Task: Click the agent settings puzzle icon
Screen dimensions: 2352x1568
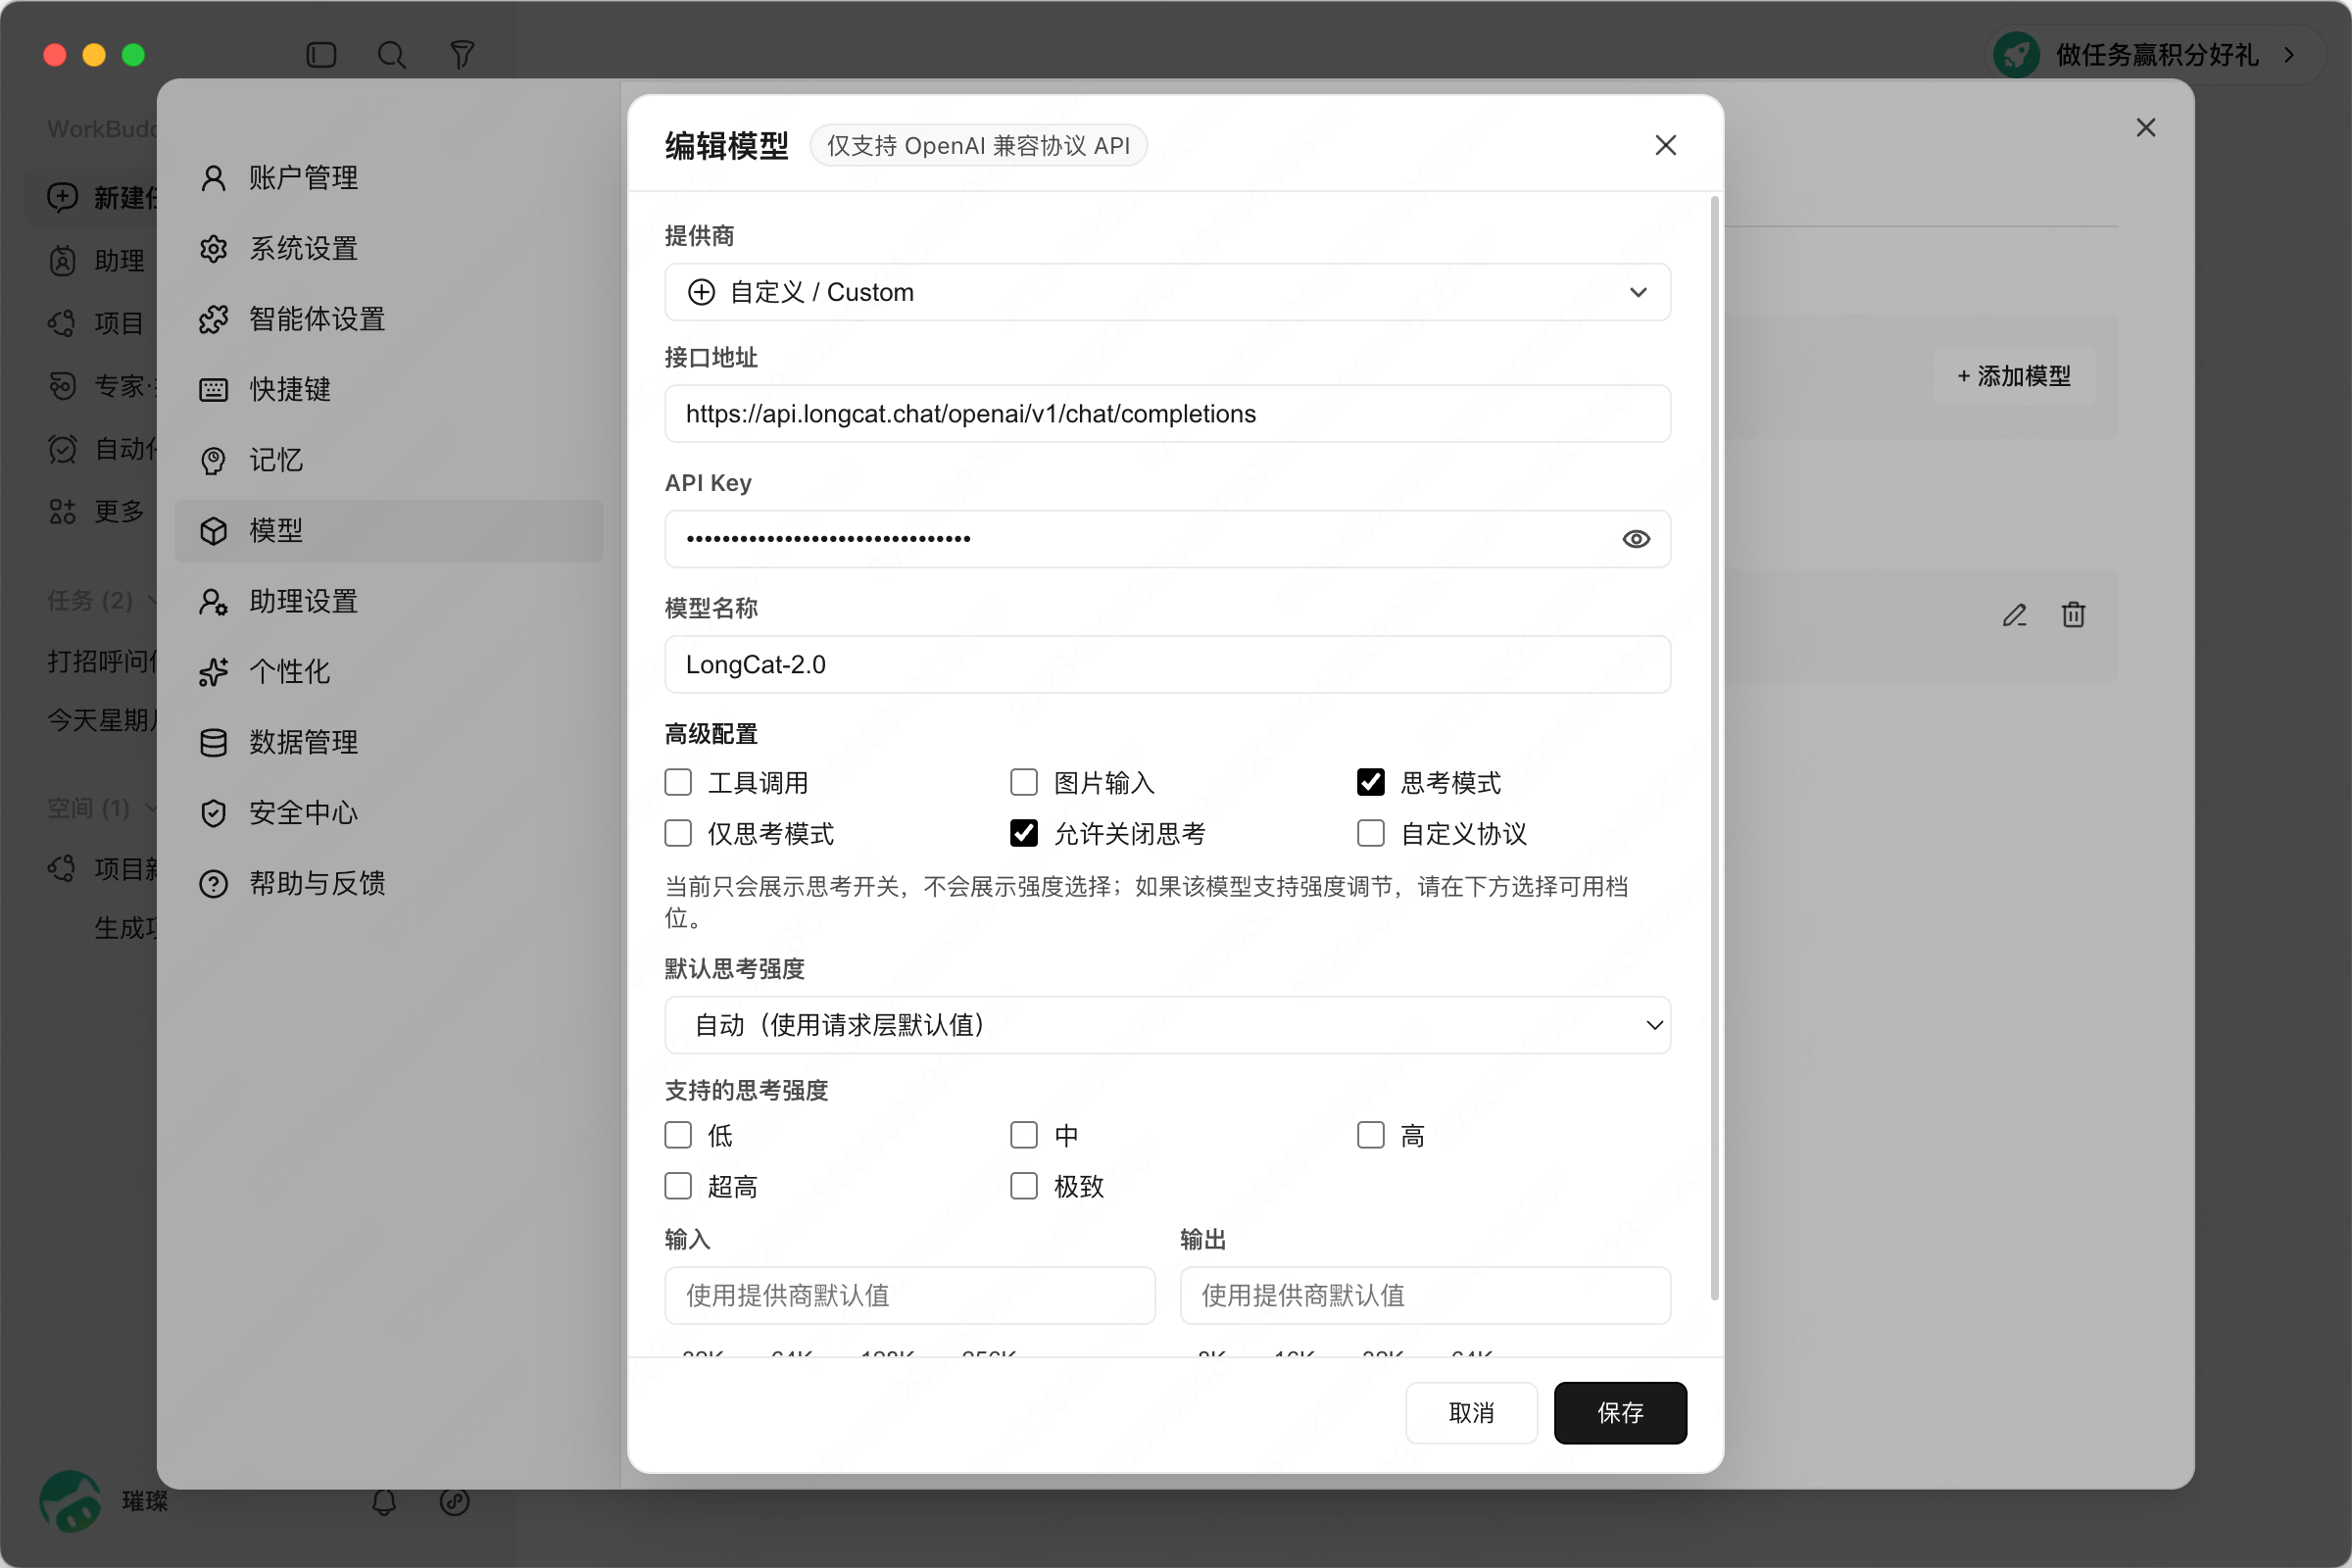Action: click(213, 319)
